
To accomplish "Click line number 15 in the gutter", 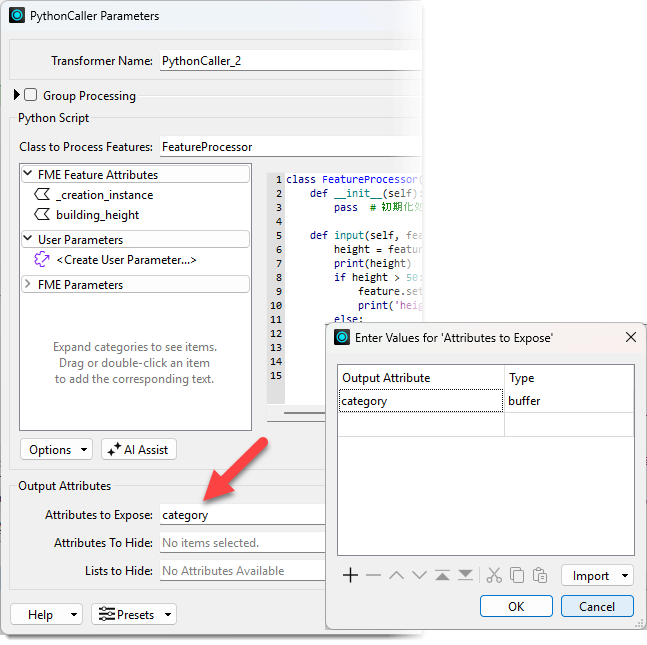I will [276, 376].
